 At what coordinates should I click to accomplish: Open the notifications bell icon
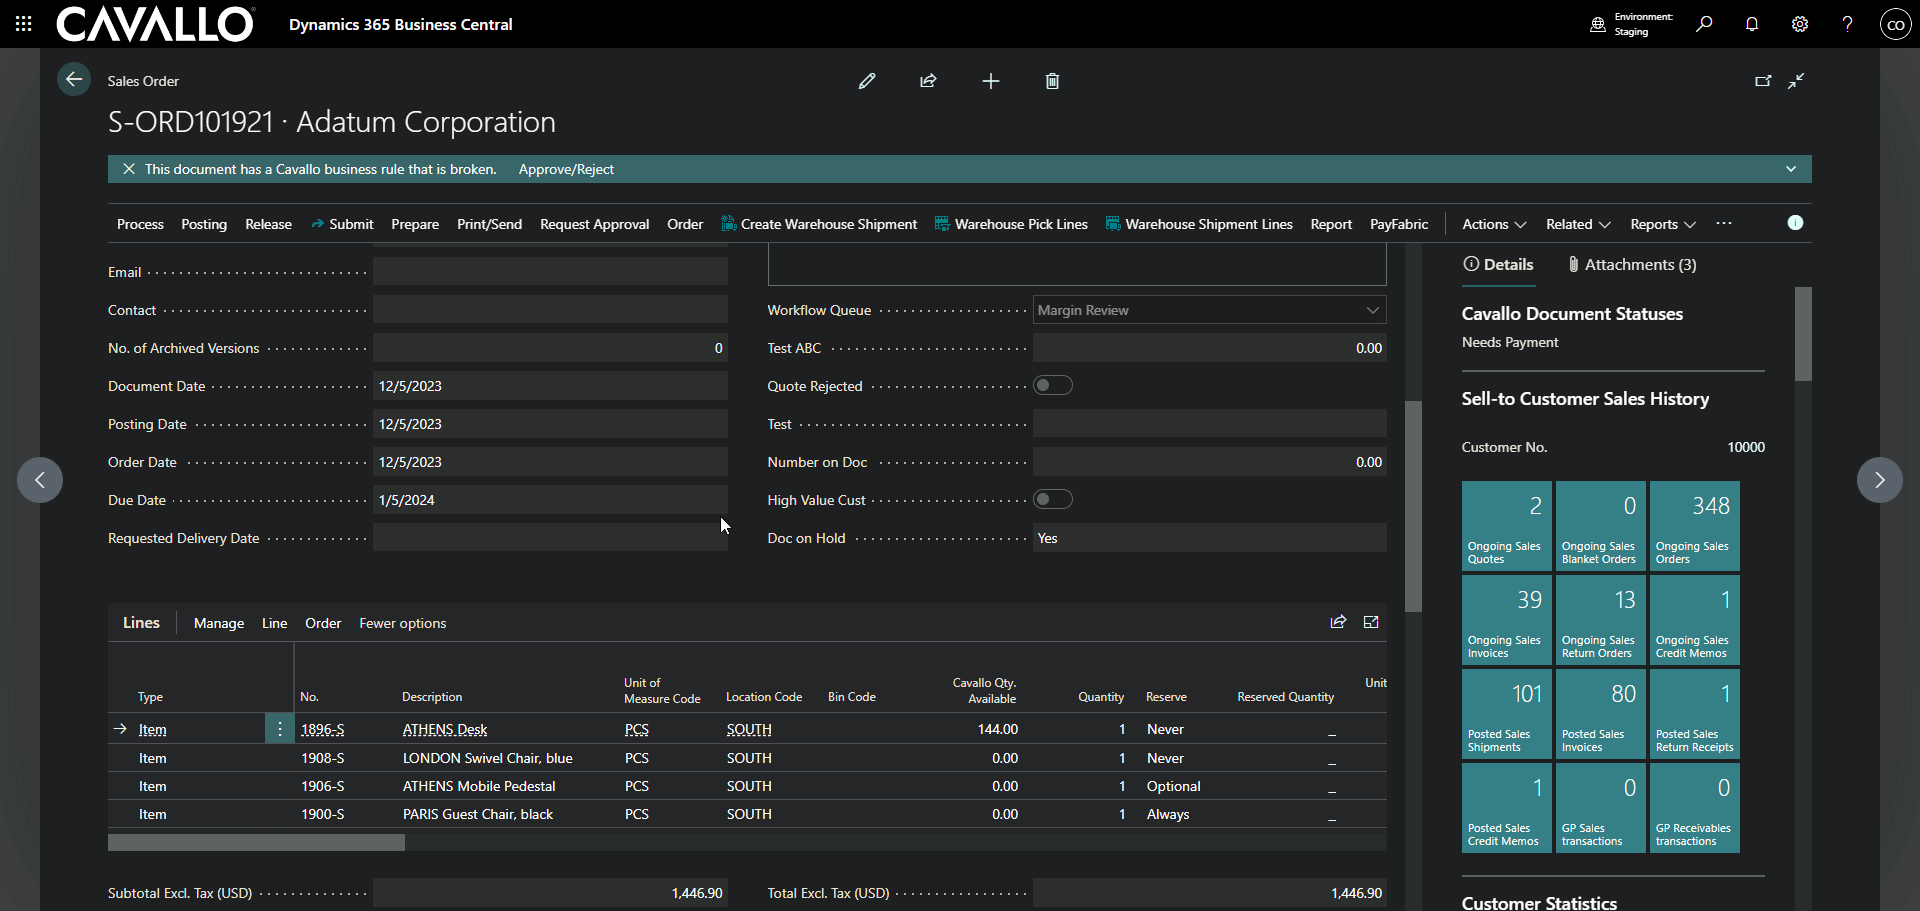[x=1752, y=24]
